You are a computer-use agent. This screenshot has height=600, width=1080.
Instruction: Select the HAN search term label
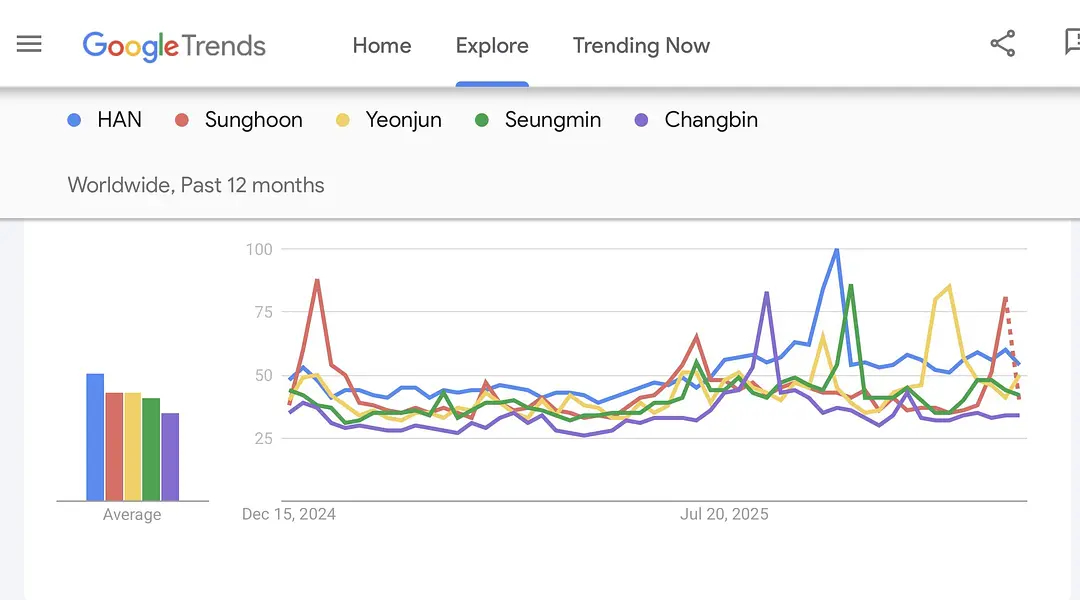point(119,120)
